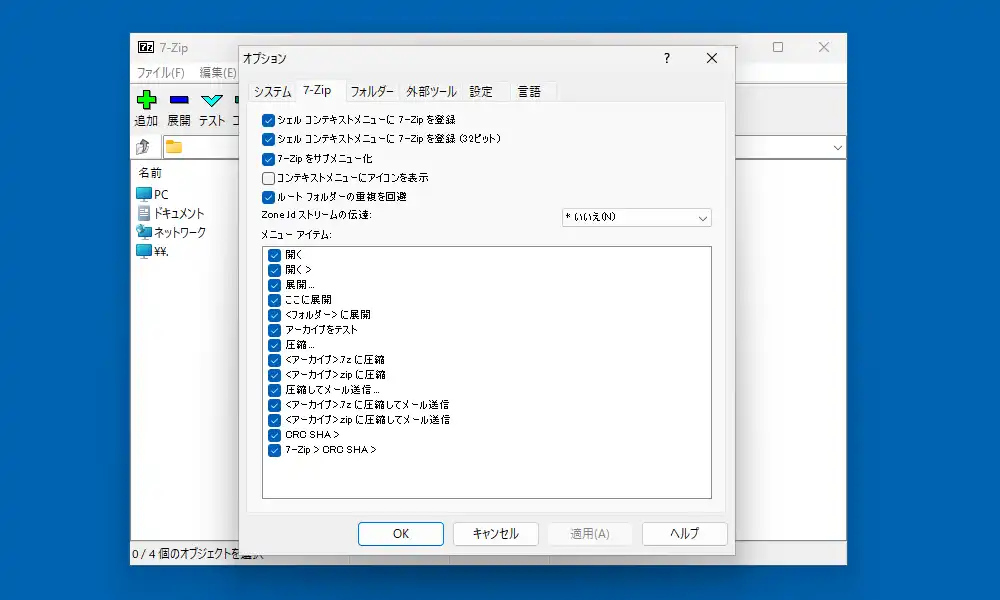1000x600 pixels.
Task: Toggle シェル コンテキストメニューに 7-Zip を登録 checkbox
Action: tap(268, 120)
